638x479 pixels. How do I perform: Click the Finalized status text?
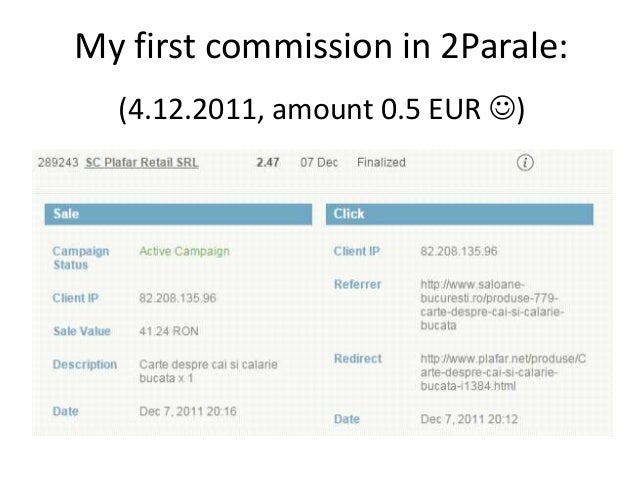[x=381, y=162]
